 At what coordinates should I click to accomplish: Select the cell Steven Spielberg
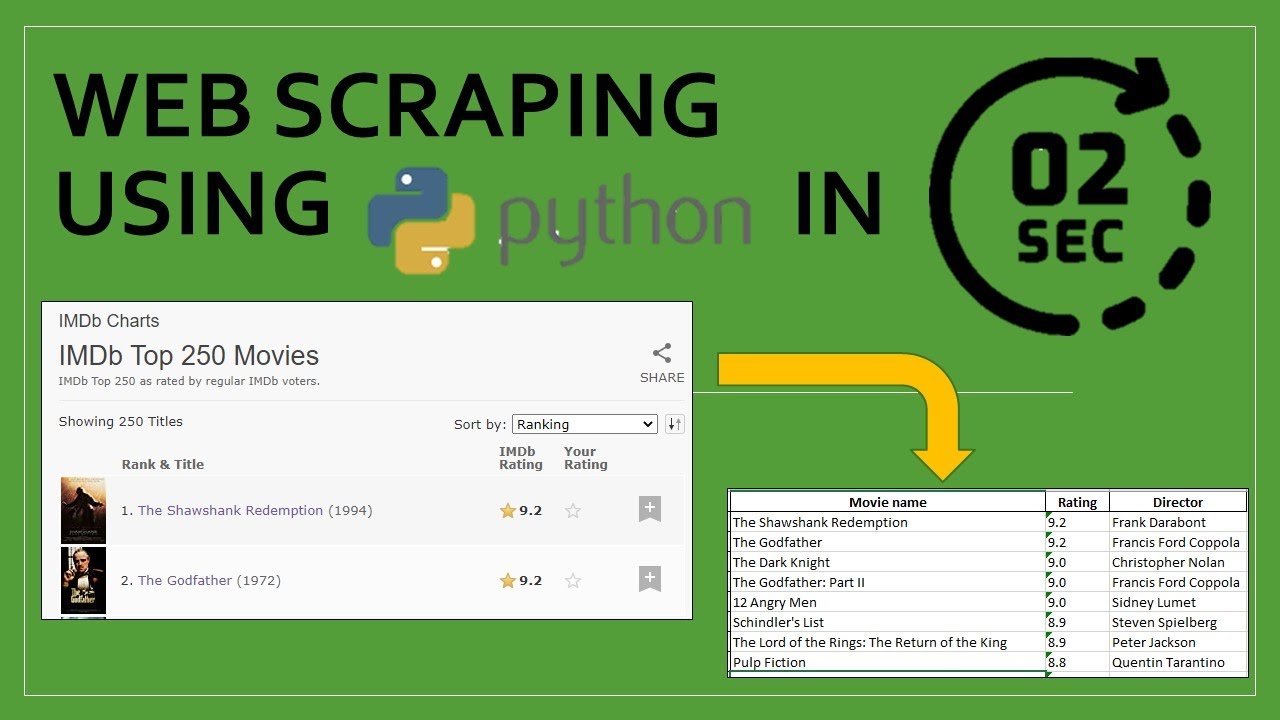tap(1178, 622)
